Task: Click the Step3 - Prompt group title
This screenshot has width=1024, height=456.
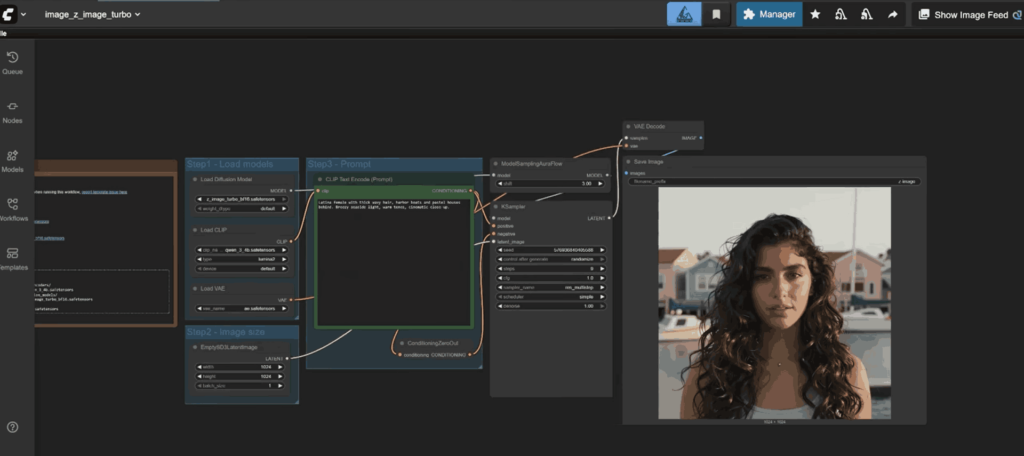Action: (340, 164)
